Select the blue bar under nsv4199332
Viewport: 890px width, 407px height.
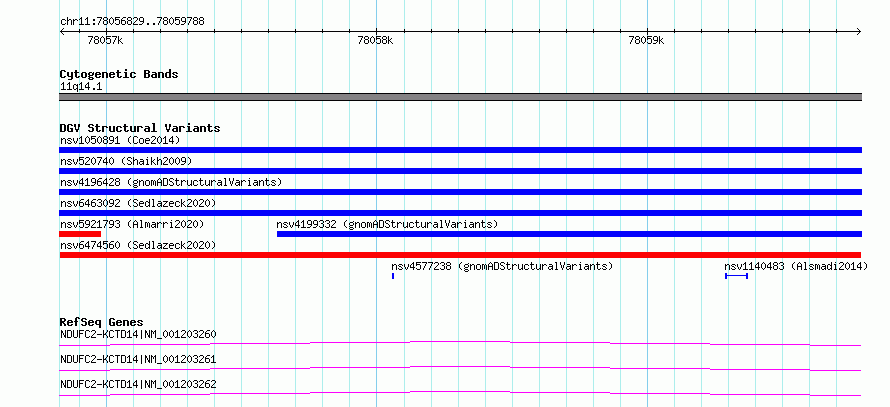(x=569, y=234)
